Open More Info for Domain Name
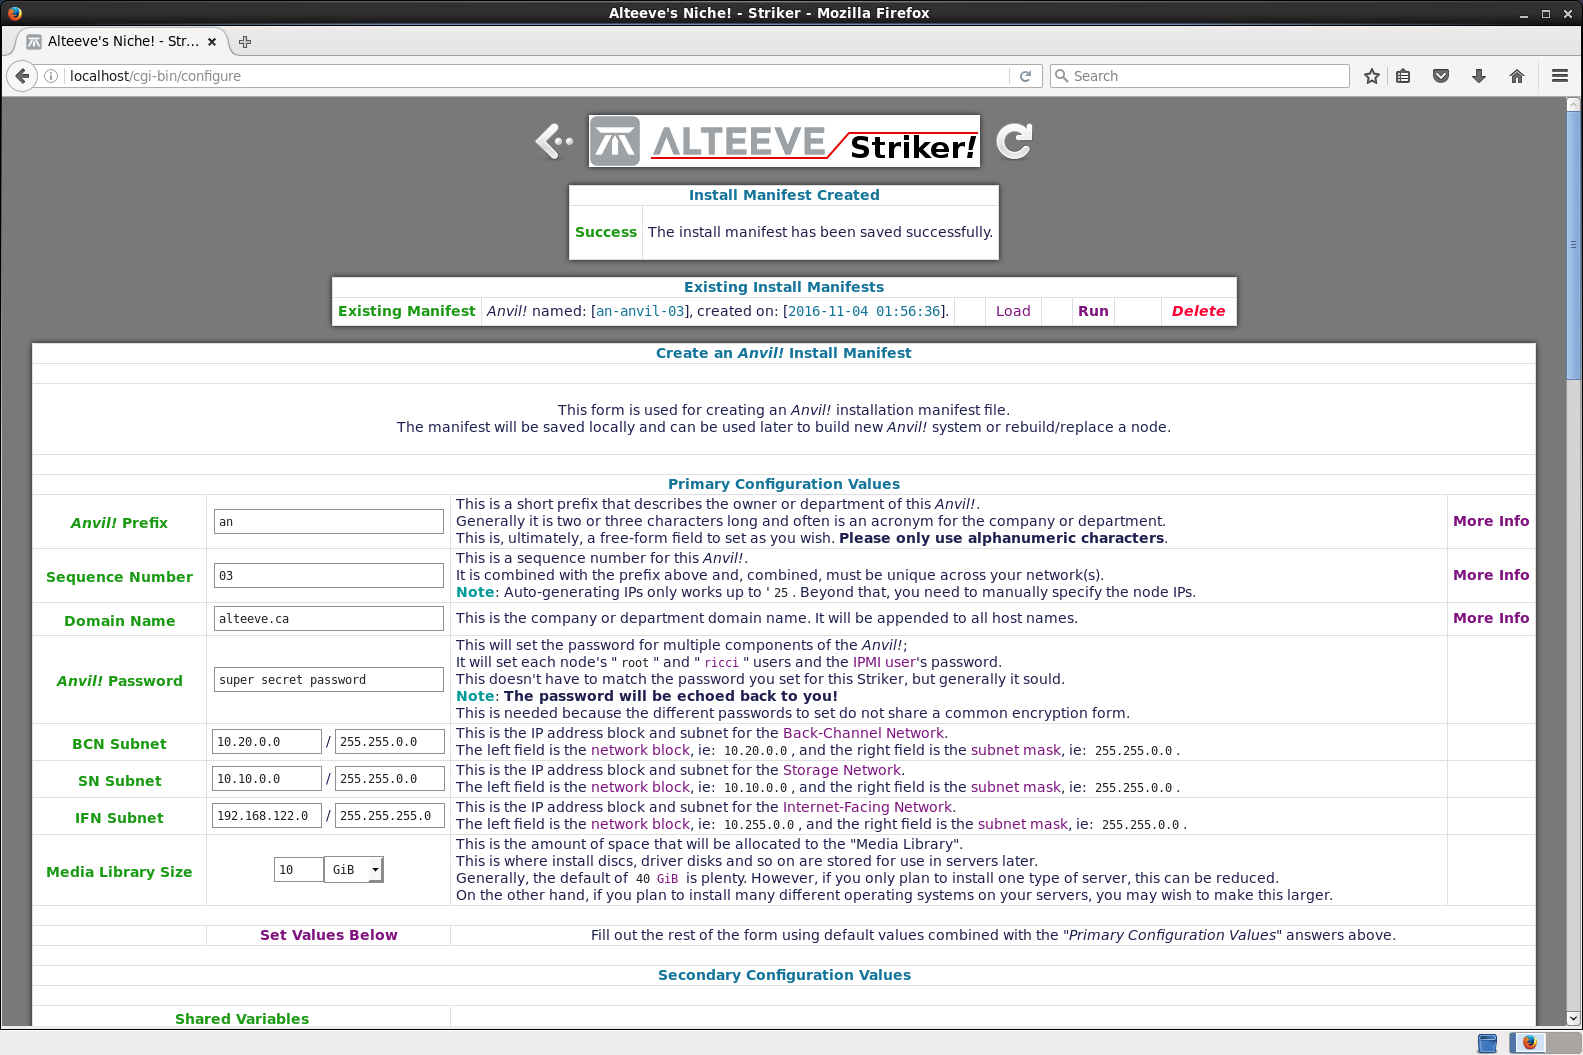Image resolution: width=1583 pixels, height=1055 pixels. [1491, 618]
